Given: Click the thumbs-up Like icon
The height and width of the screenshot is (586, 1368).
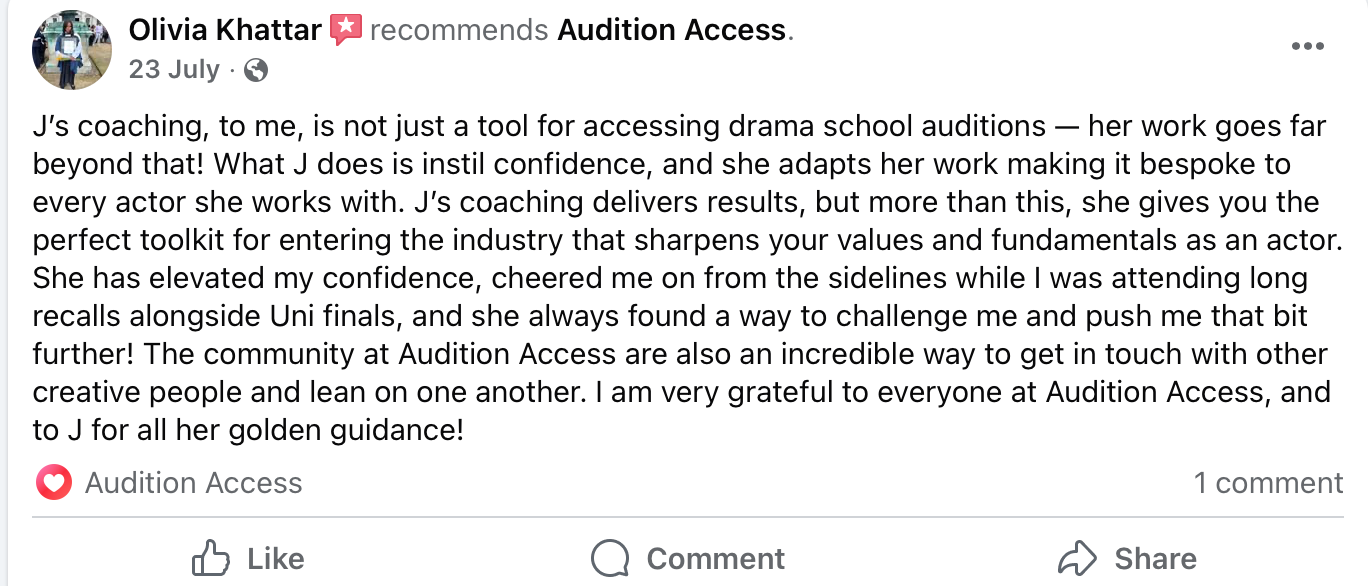Looking at the screenshot, I should click(210, 558).
